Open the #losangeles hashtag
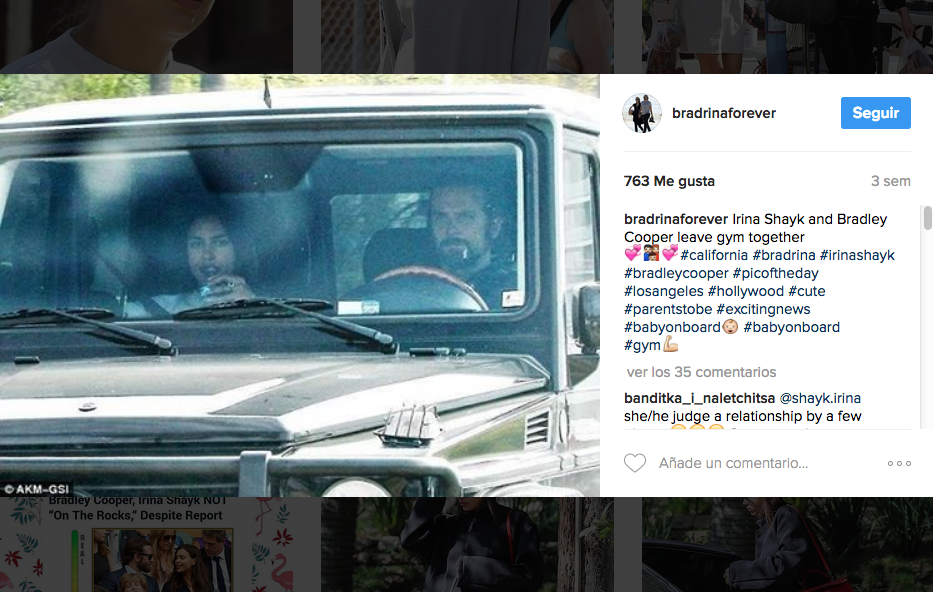The width and height of the screenshot is (933, 592). (x=663, y=291)
